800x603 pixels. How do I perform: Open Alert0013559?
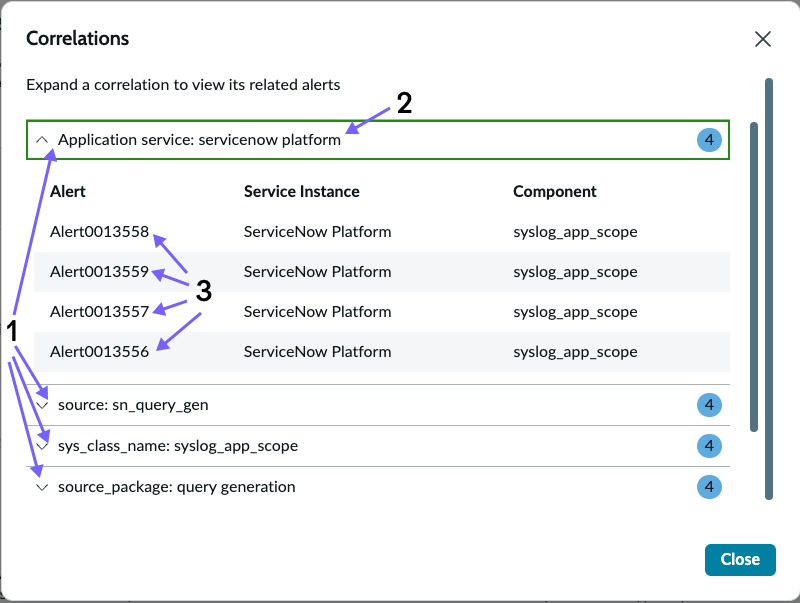(x=99, y=271)
